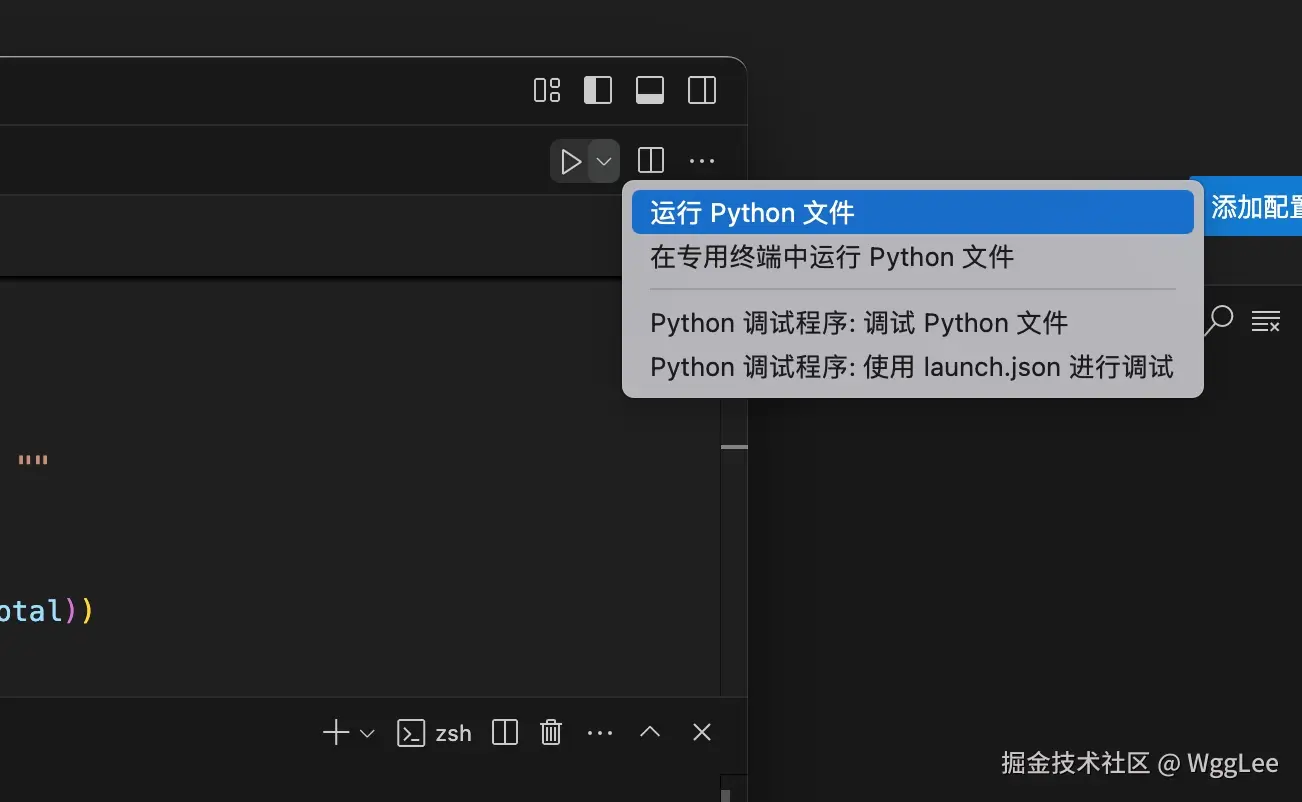Choose 在专用终端中运行 Python 文件

coord(913,257)
